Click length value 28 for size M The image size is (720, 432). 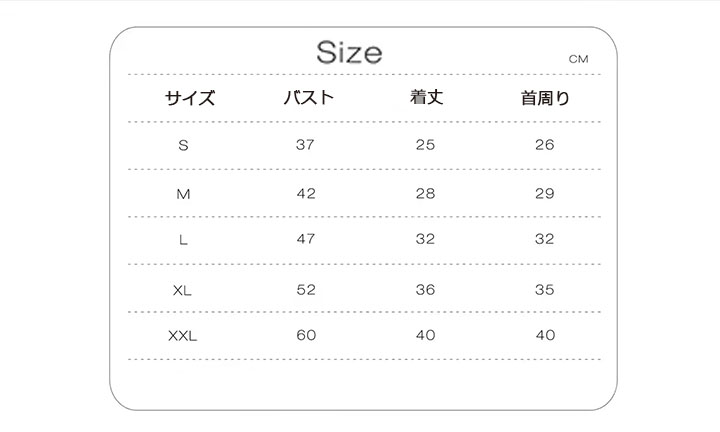pos(426,193)
